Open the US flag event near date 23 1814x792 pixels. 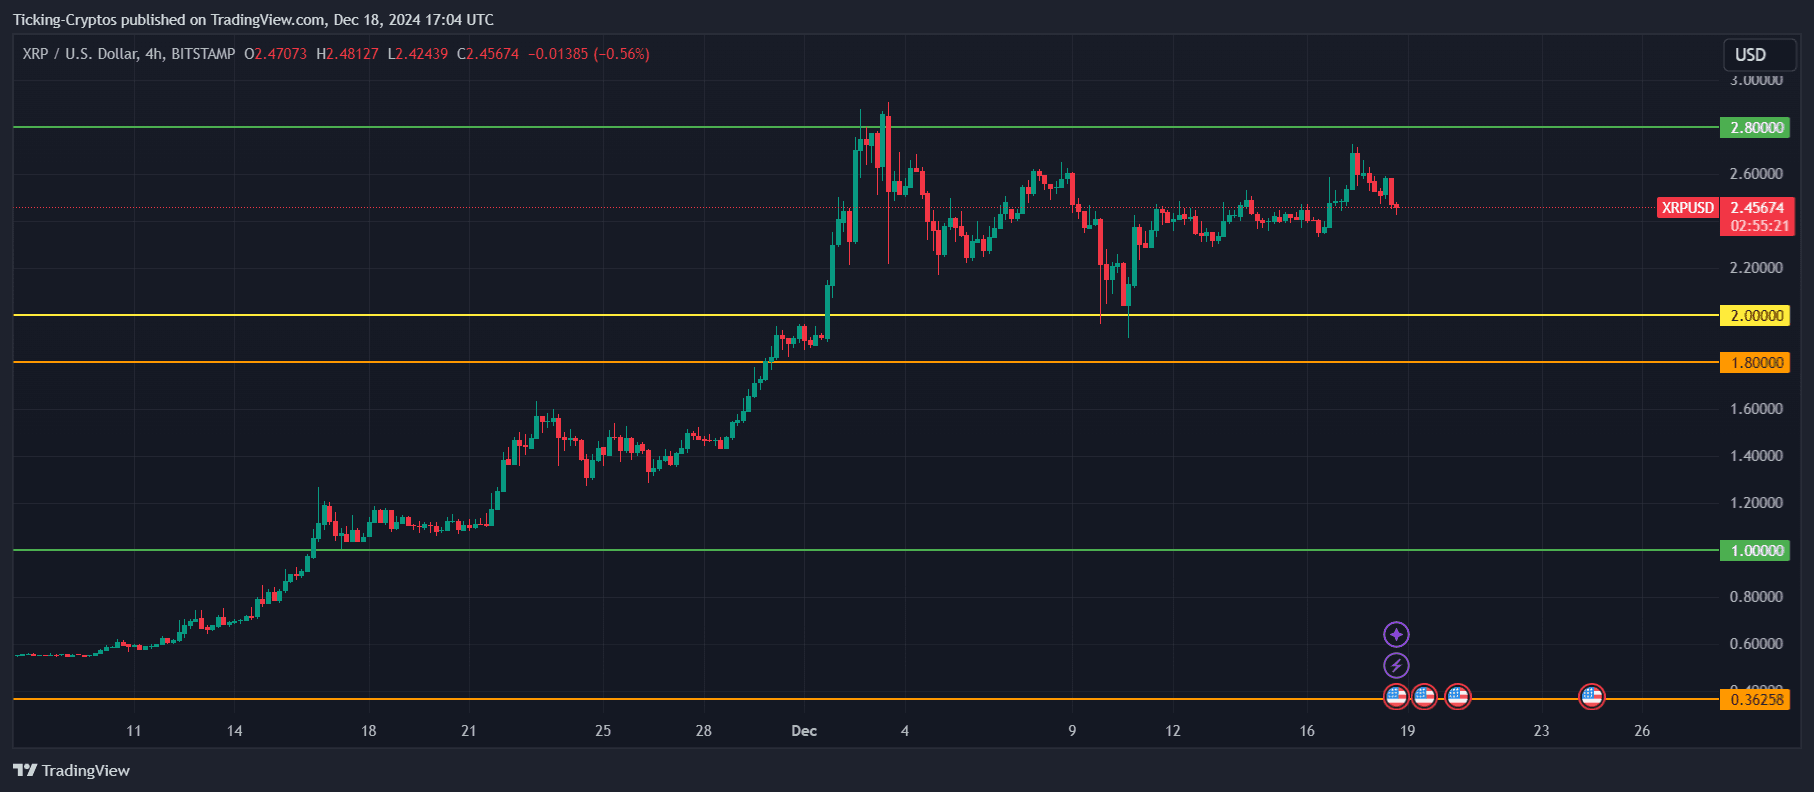(x=1591, y=696)
